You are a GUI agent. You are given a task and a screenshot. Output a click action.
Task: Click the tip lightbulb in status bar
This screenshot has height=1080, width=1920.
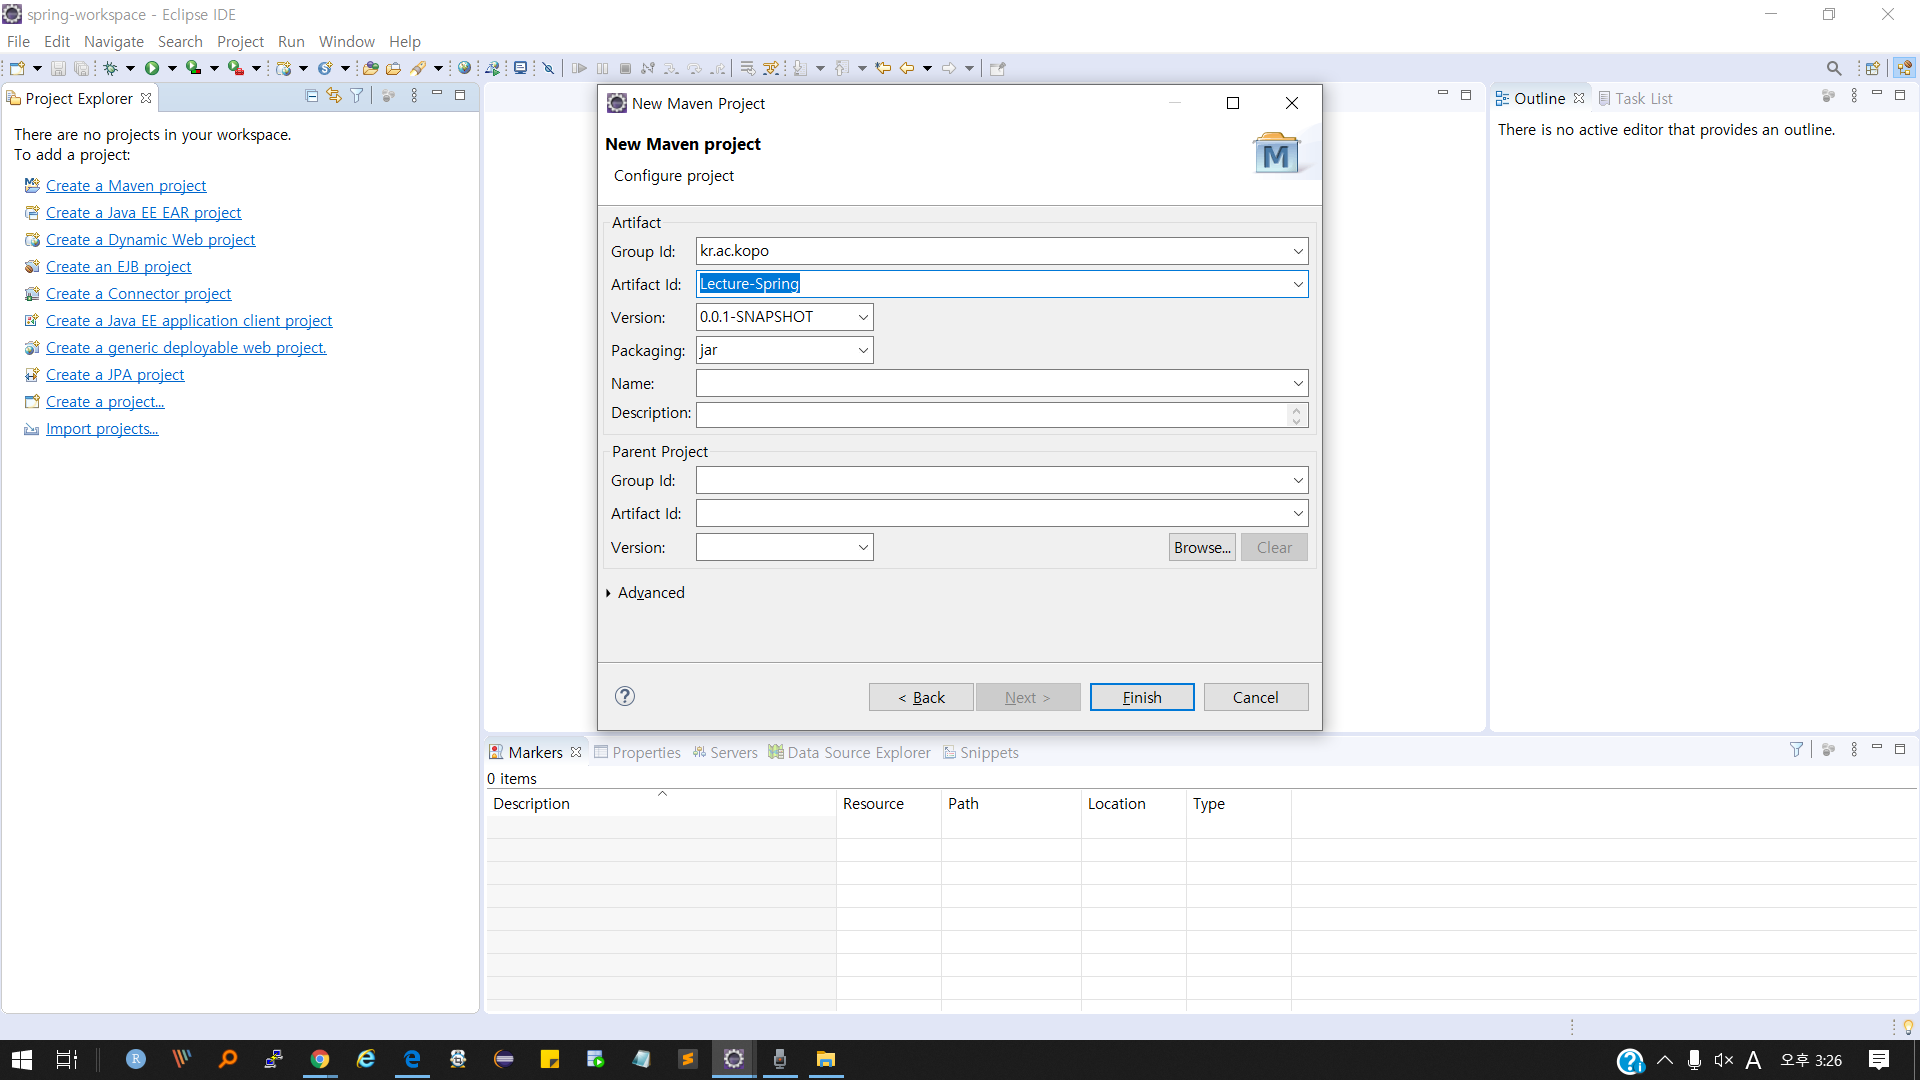pyautogui.click(x=1908, y=1027)
